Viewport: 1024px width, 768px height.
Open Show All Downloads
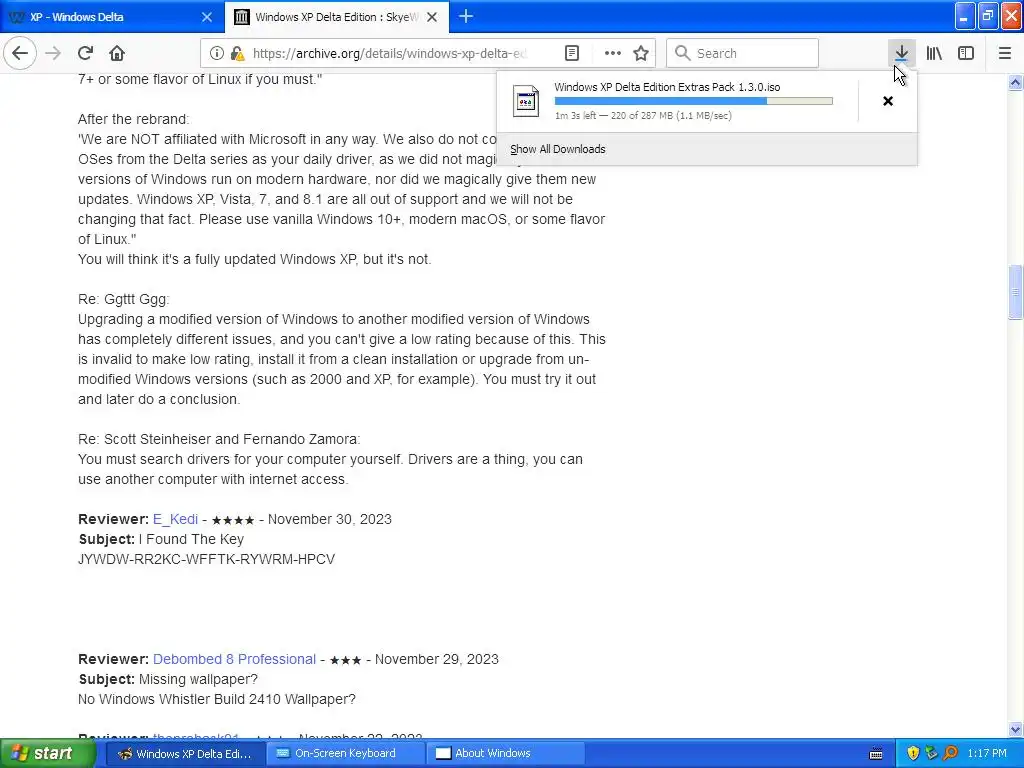tap(558, 149)
